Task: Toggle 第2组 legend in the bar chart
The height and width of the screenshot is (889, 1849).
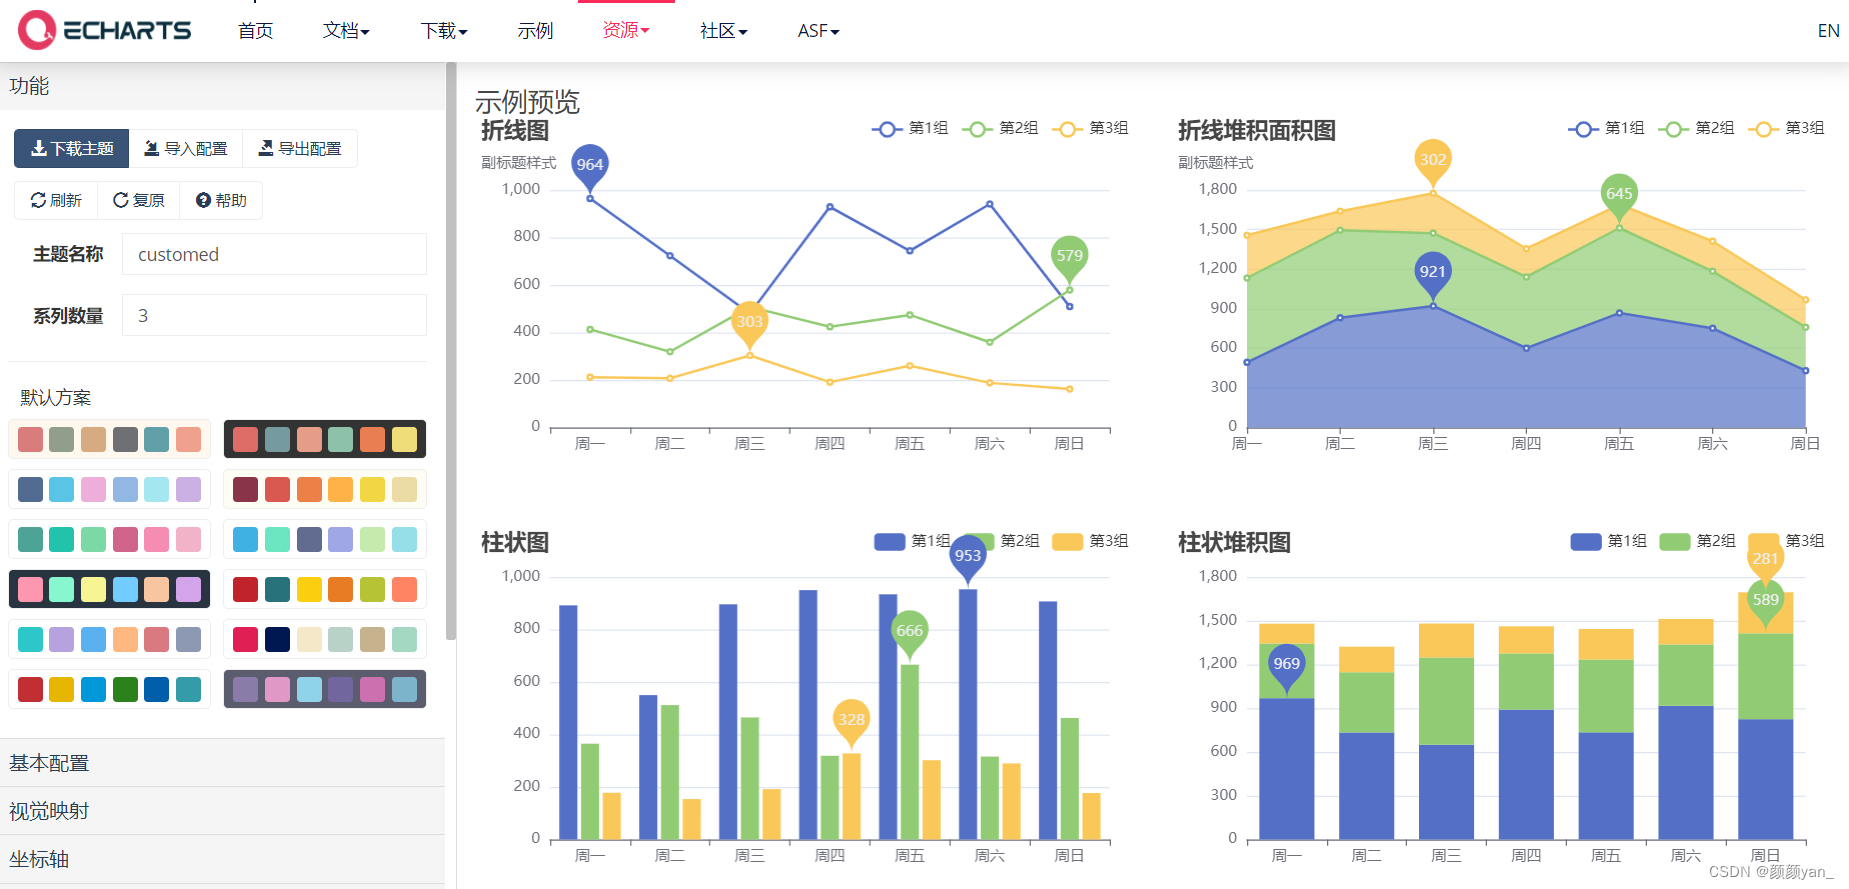Action: [1003, 541]
